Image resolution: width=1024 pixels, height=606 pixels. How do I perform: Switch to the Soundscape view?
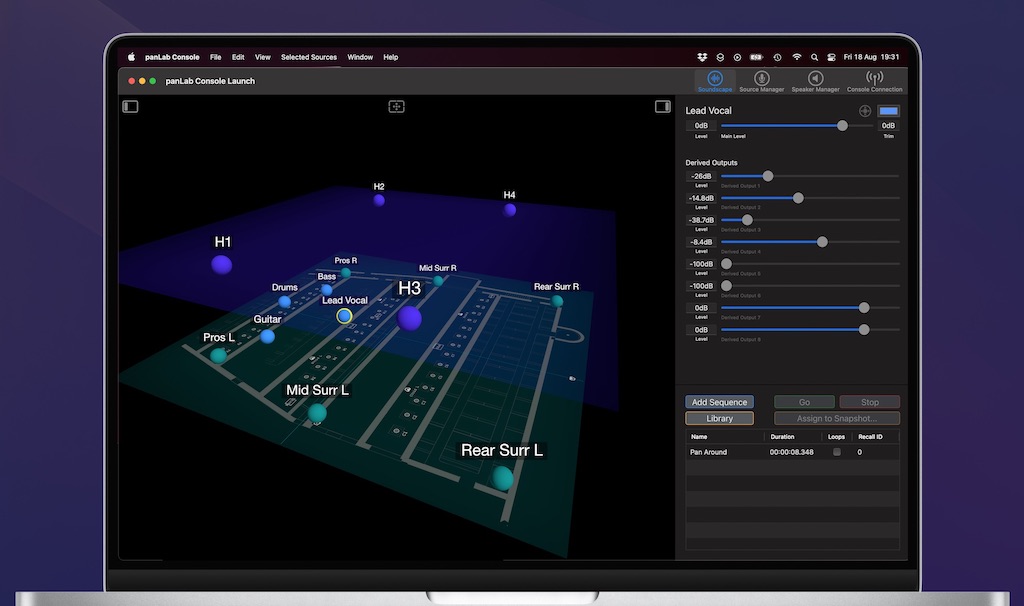click(x=715, y=79)
